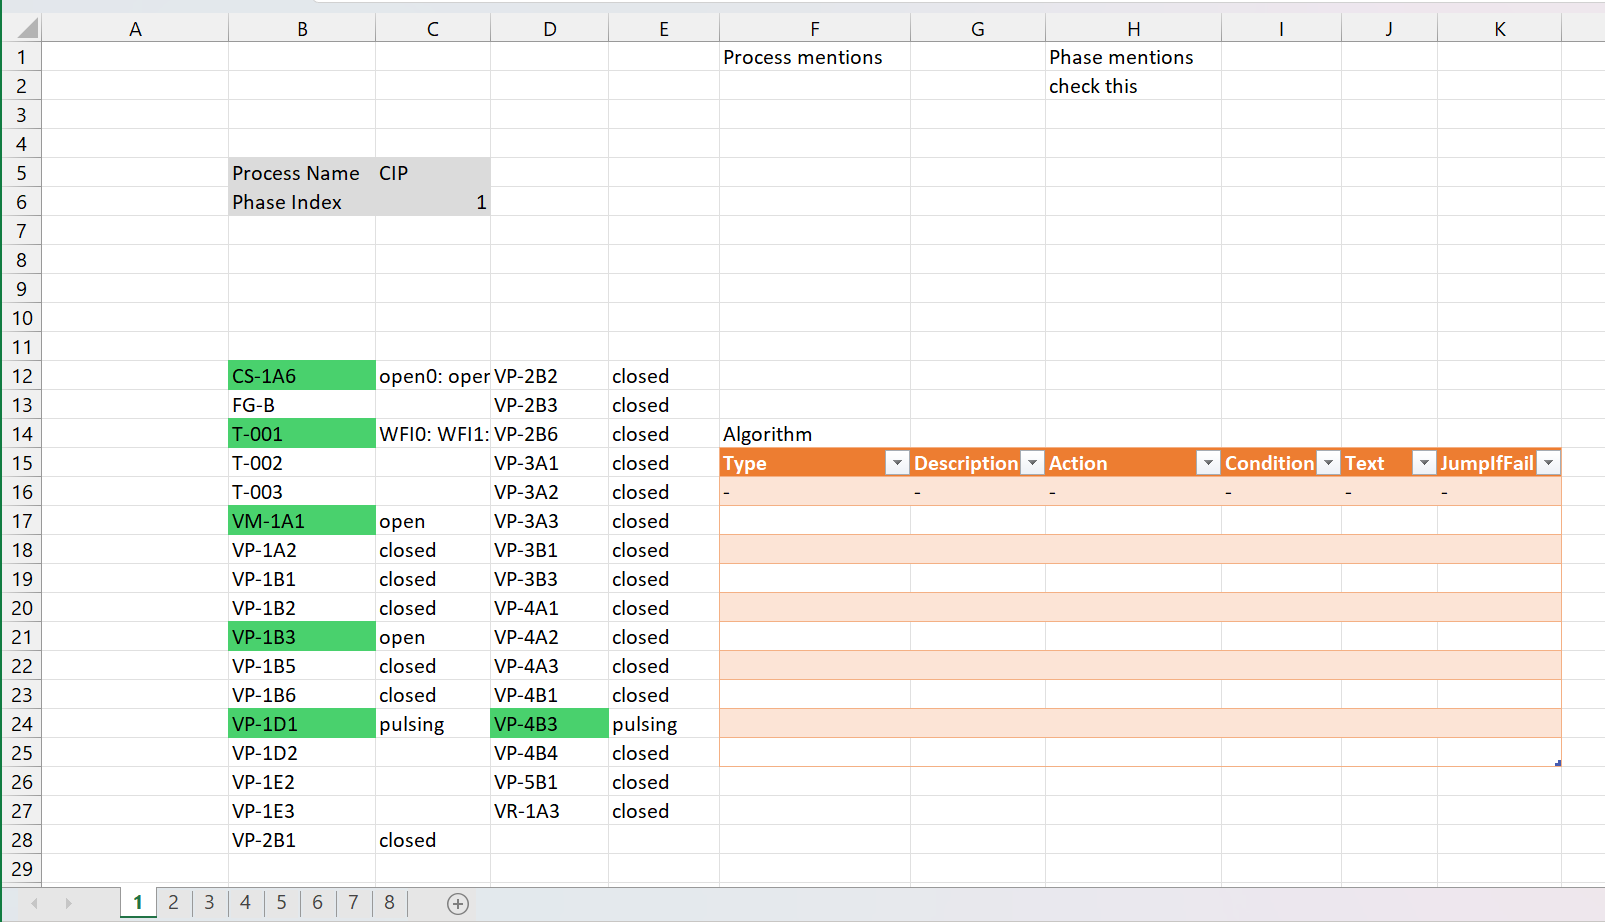The height and width of the screenshot is (922, 1605).
Task: Select row 24 header
Action: point(21,724)
